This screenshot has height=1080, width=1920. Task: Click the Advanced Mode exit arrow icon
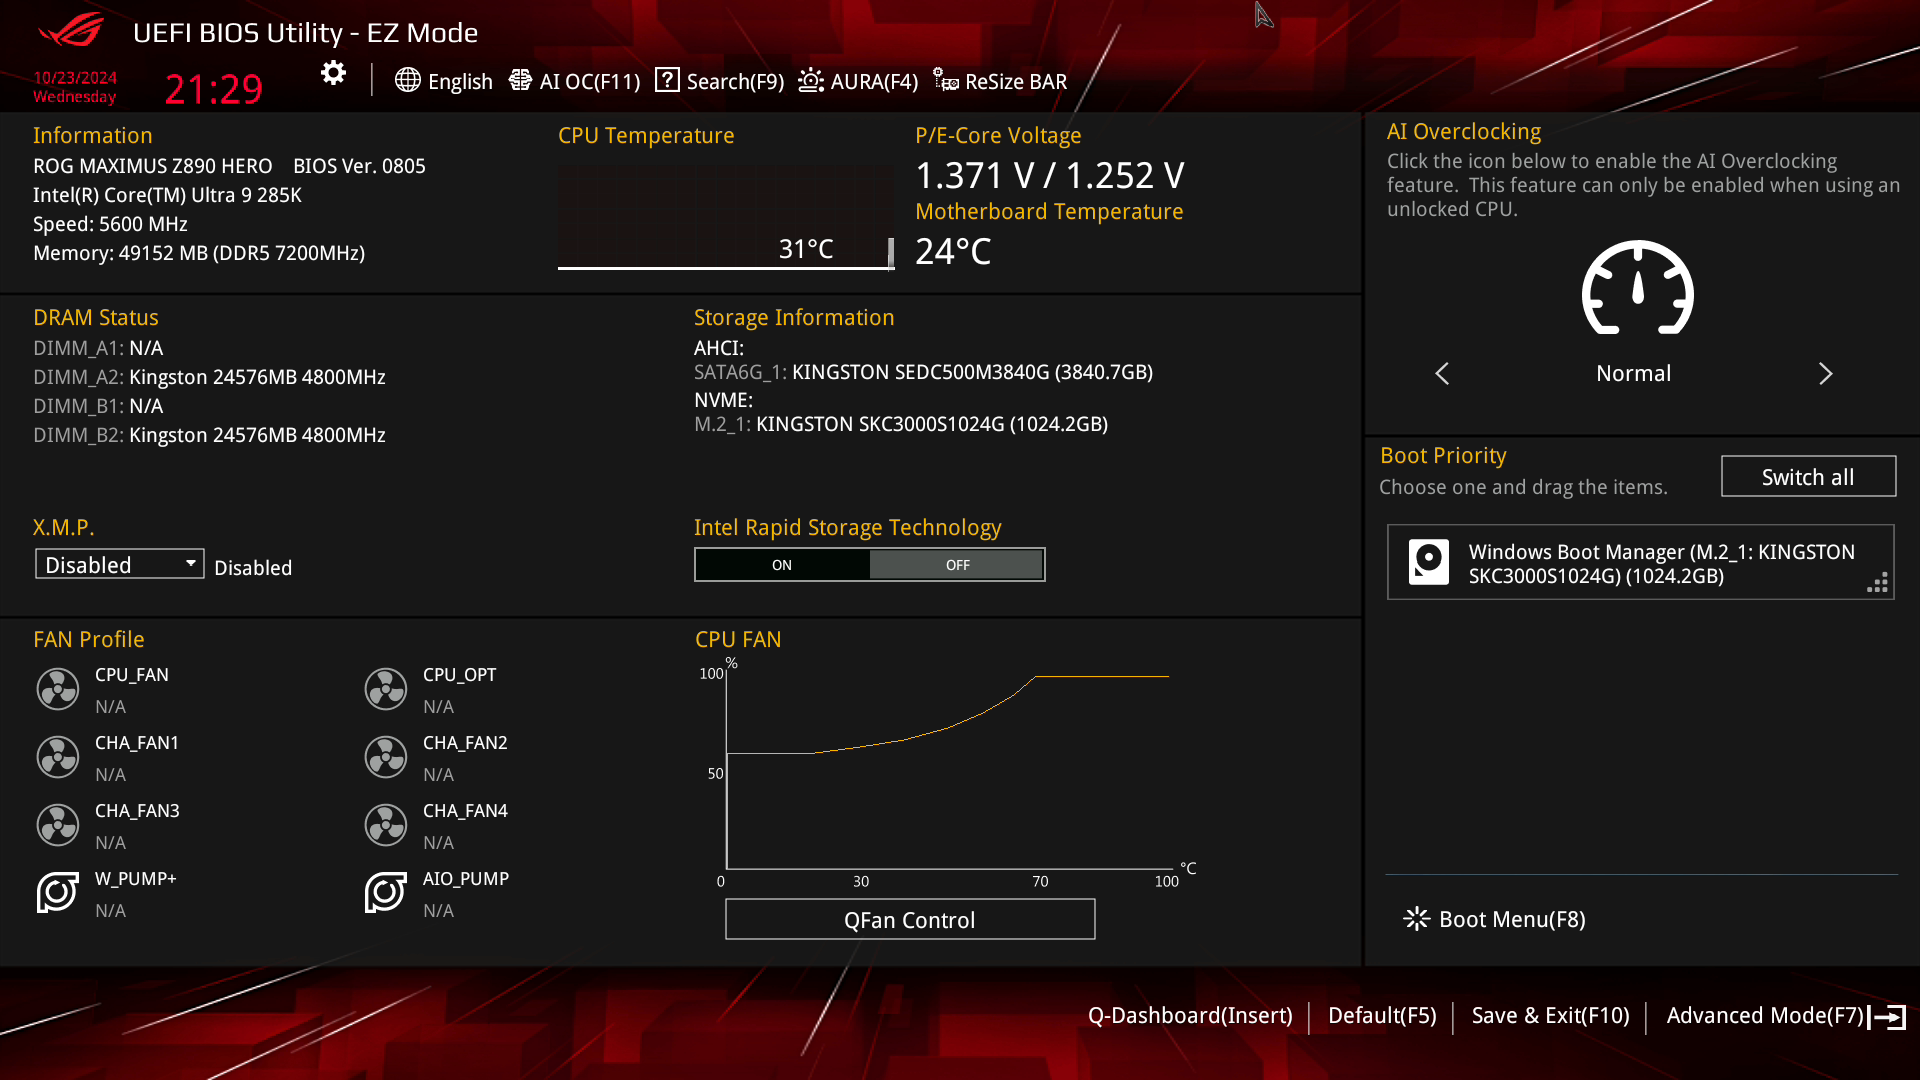(x=1887, y=1017)
